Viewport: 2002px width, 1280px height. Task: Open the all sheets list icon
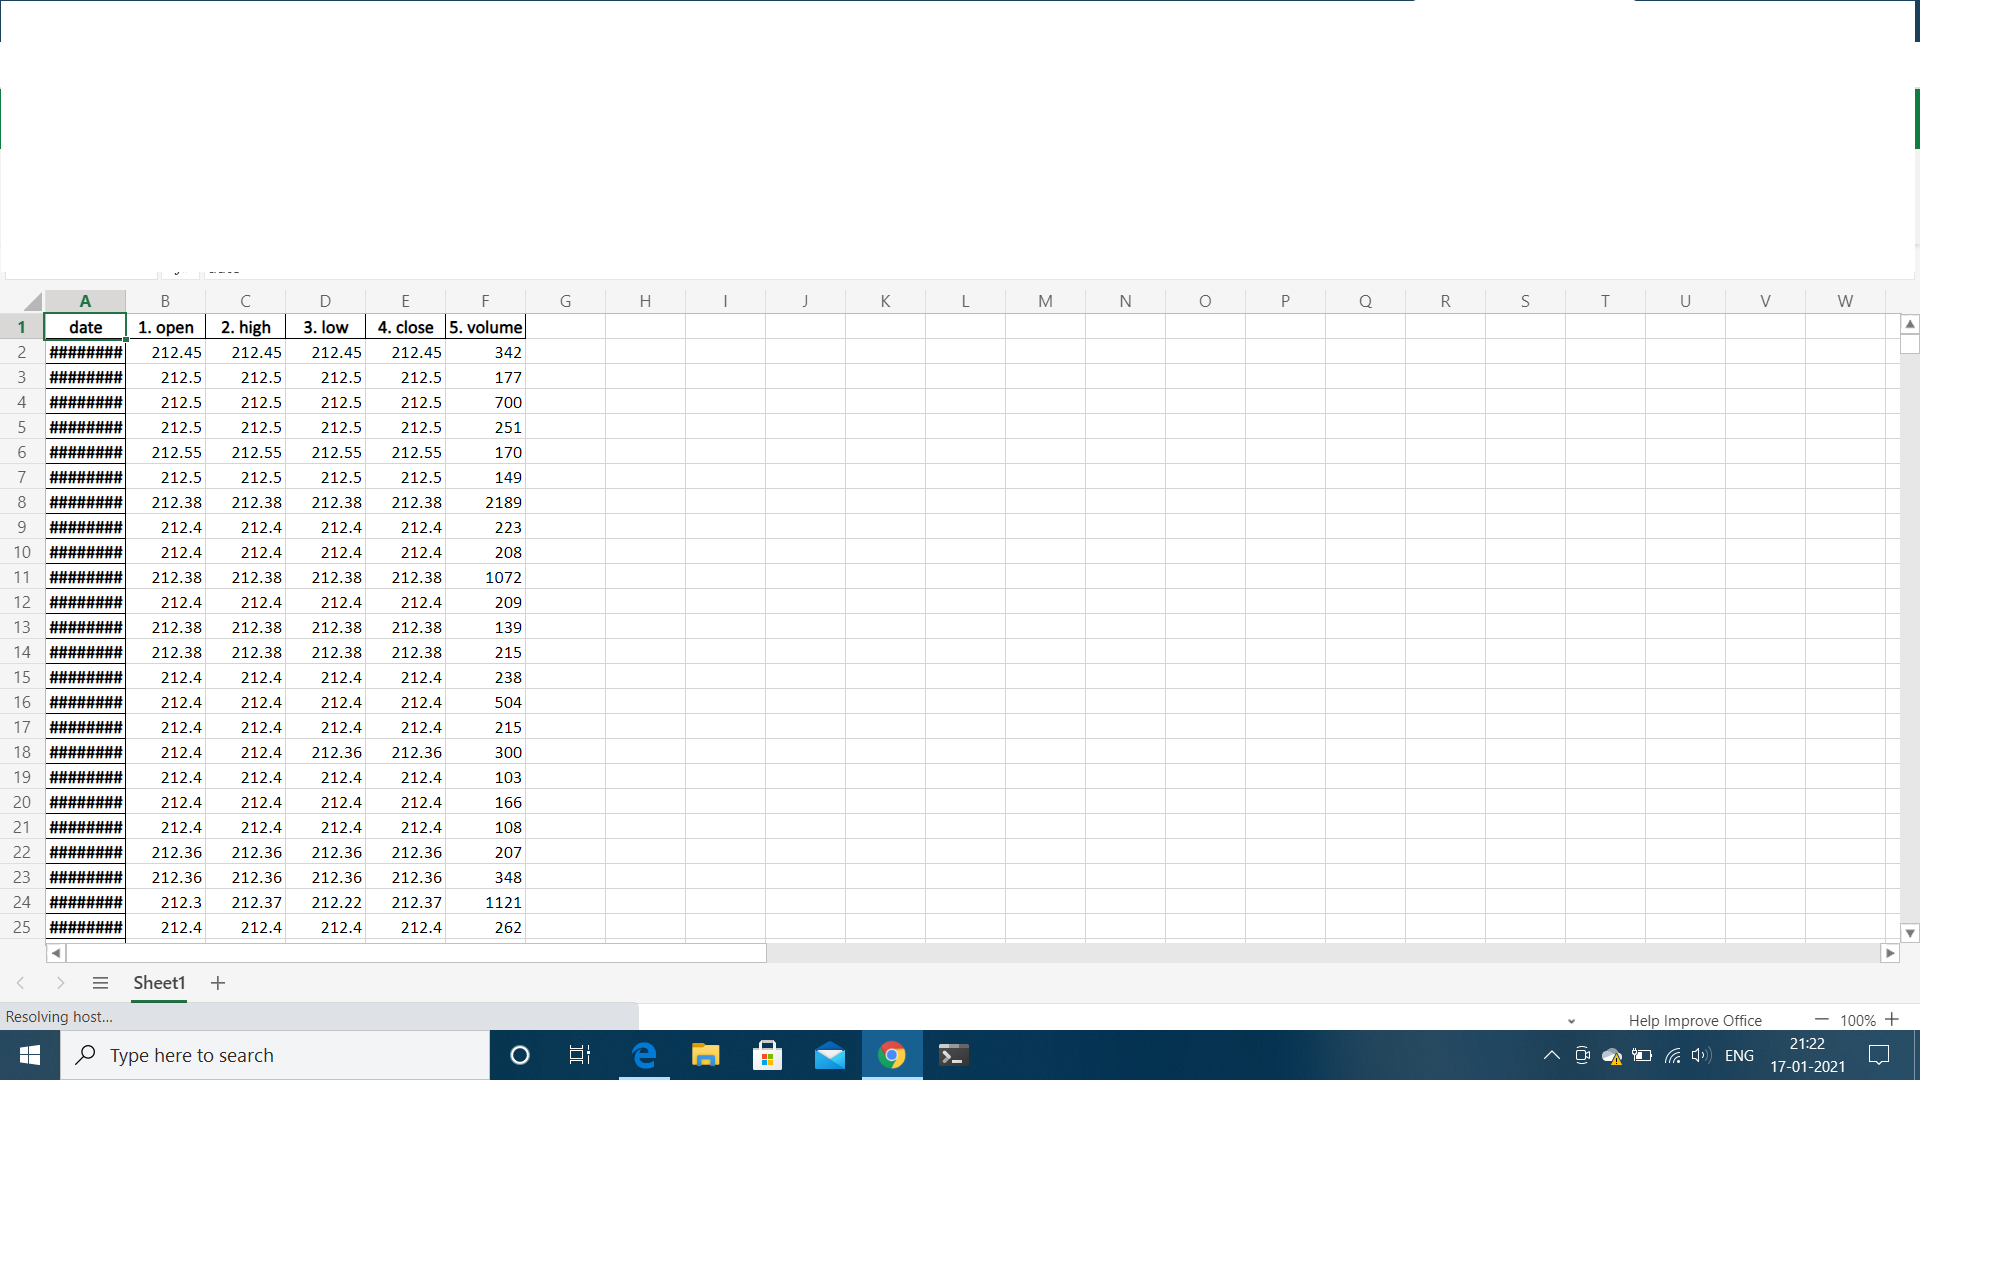click(100, 983)
